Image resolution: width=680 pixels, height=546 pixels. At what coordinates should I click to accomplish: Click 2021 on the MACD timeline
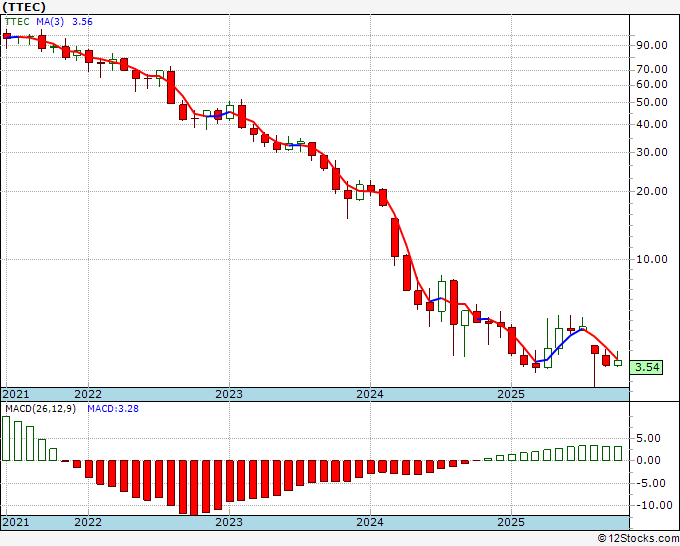tap(16, 522)
